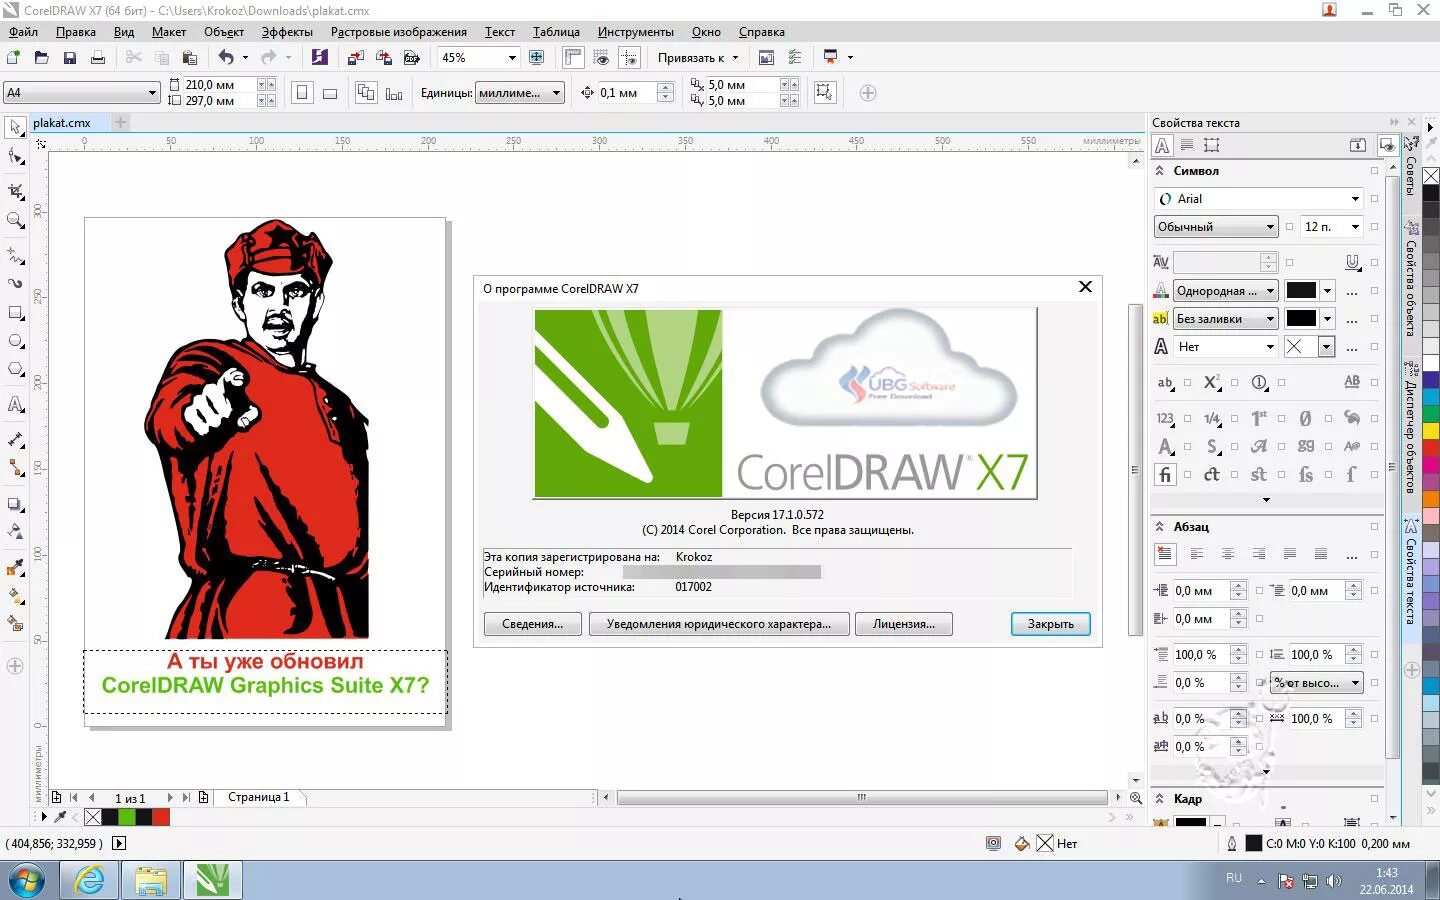1440x900 pixels.
Task: Pick the green swatch in document palette
Action: [x=127, y=817]
